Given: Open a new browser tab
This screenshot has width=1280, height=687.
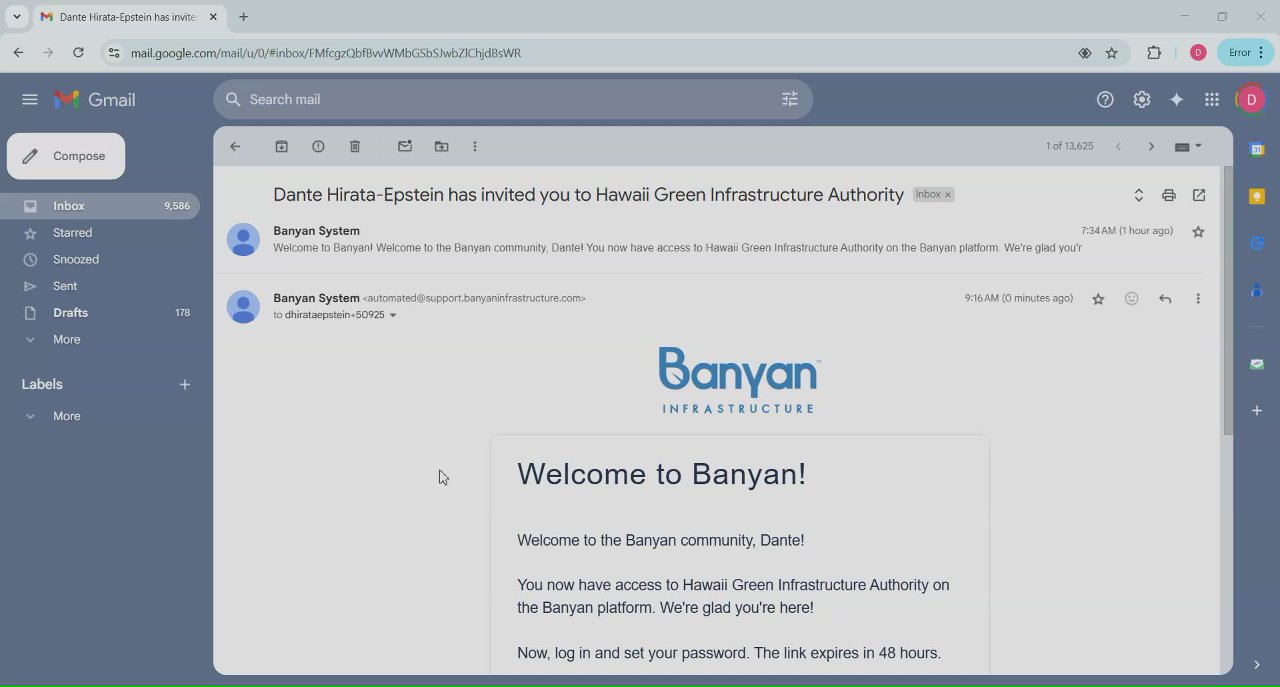Looking at the screenshot, I should coord(243,17).
